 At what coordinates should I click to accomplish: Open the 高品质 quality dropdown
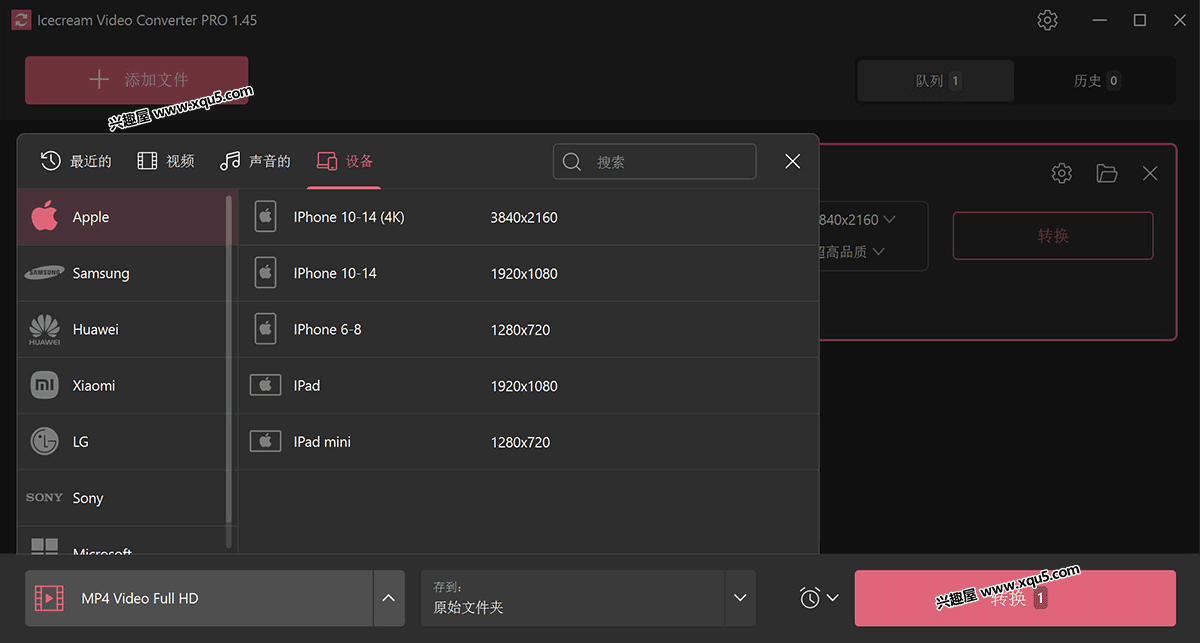[x=850, y=252]
